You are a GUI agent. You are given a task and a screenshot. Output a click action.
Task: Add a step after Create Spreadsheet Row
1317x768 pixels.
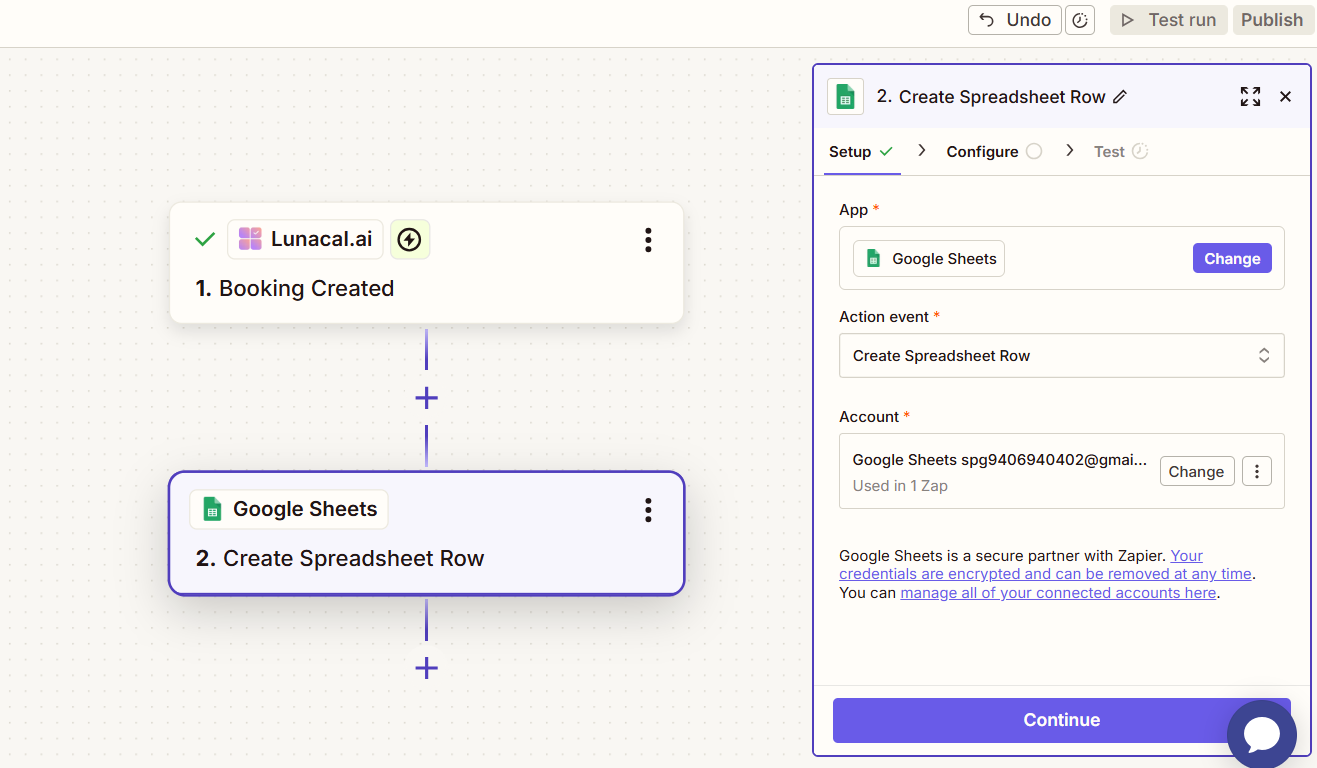[x=426, y=668]
